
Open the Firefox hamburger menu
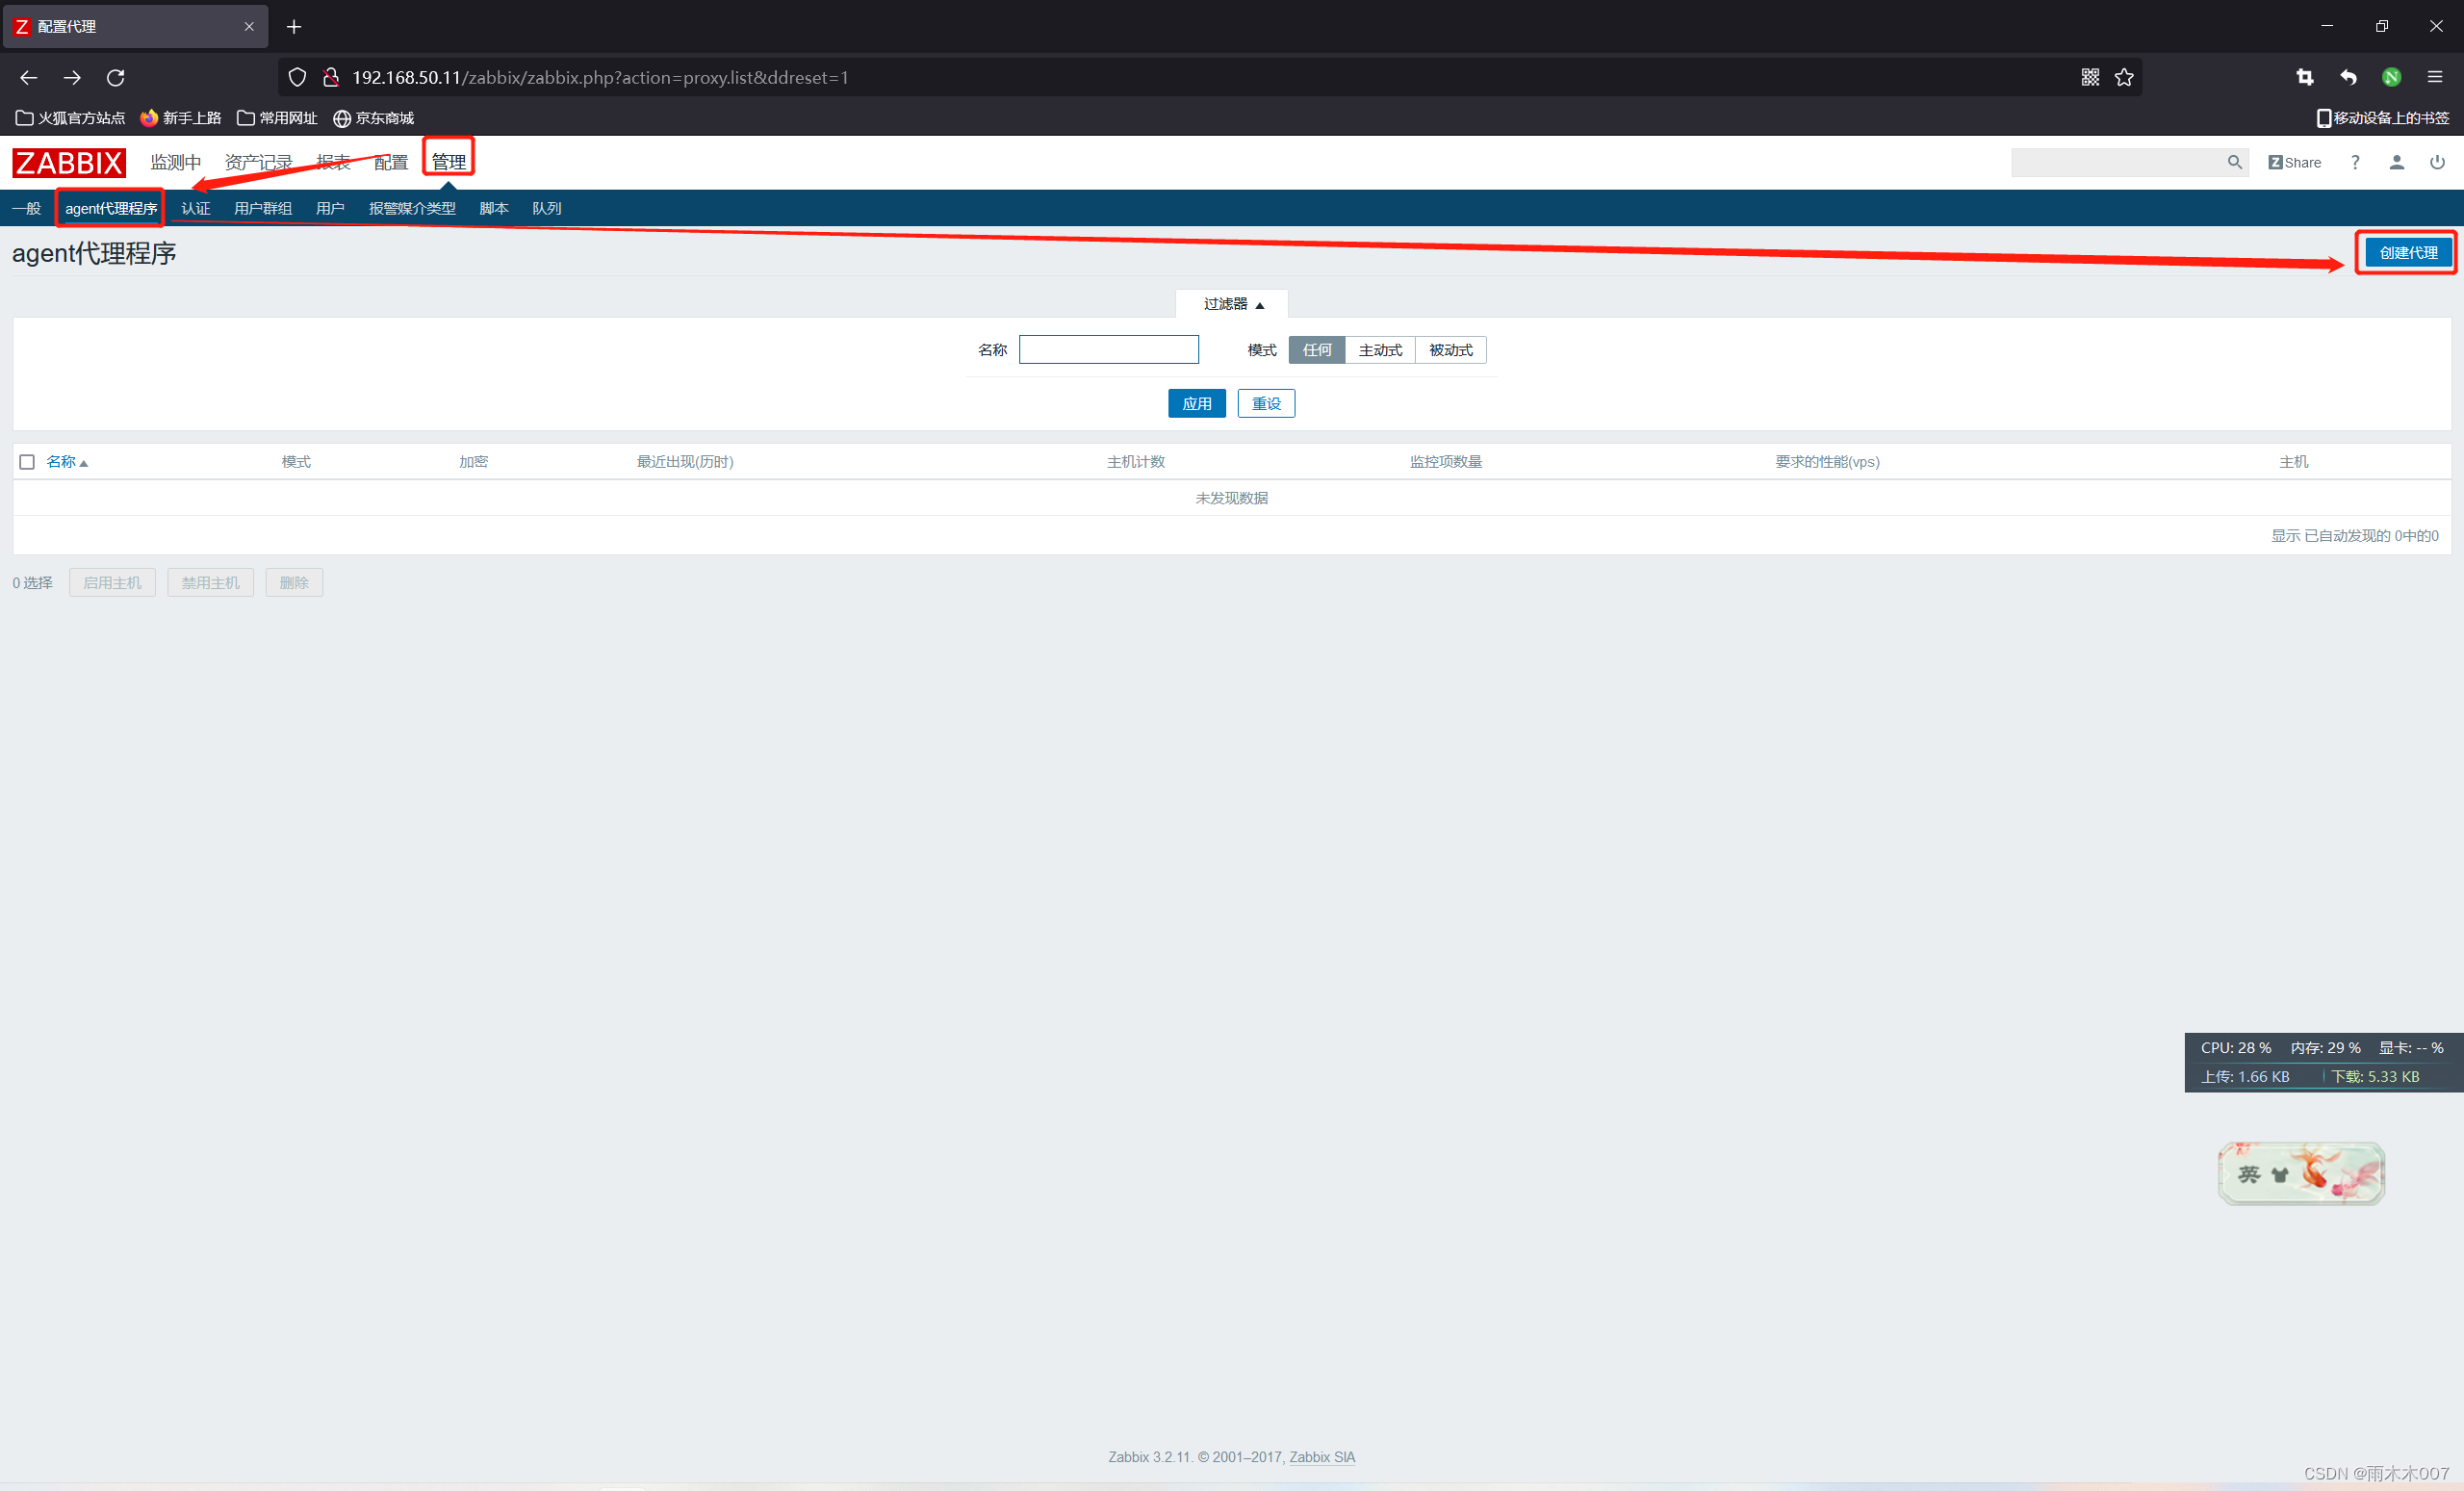[2435, 77]
